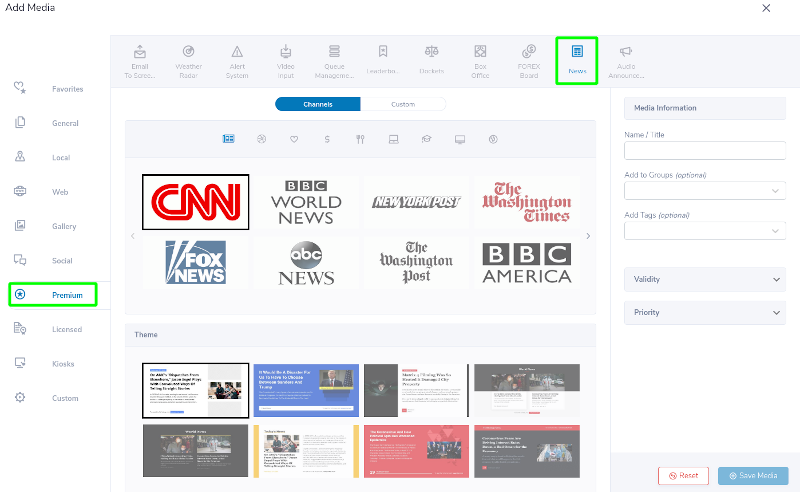The height and width of the screenshot is (492, 800).
Task: Select the CNN channel
Action: [x=195, y=202]
